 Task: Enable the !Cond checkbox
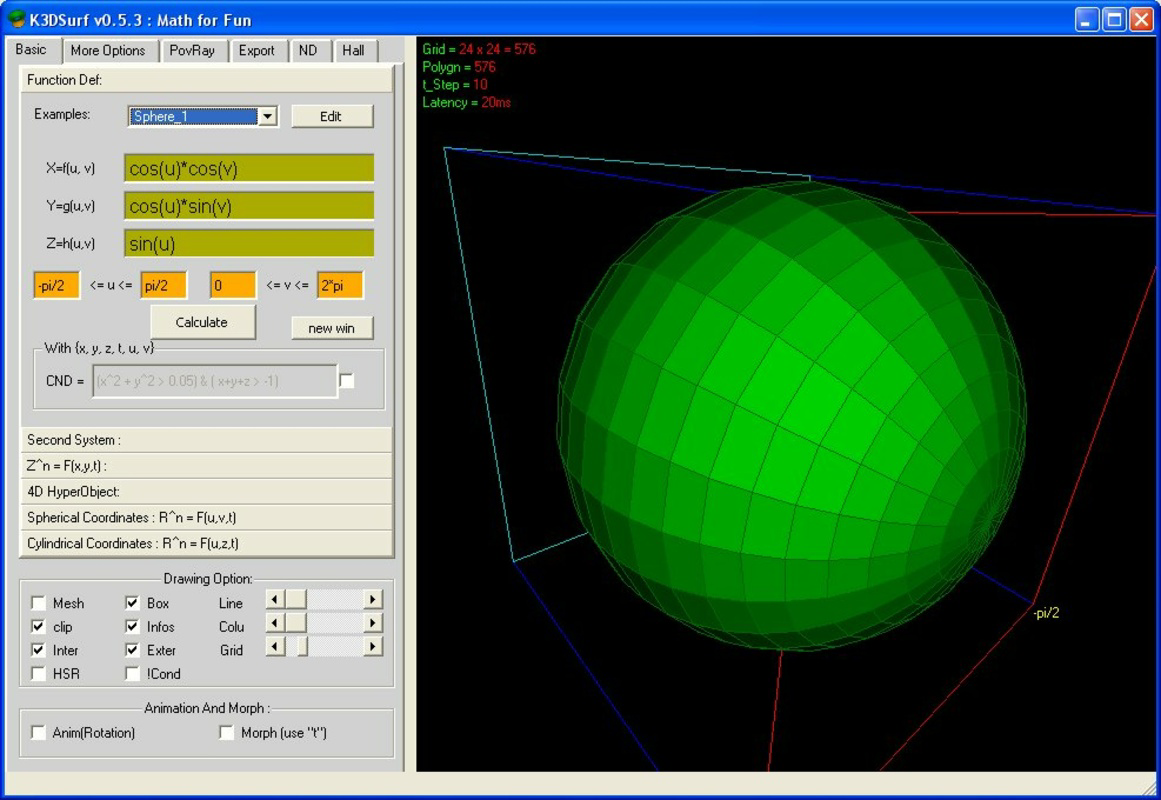pos(133,673)
